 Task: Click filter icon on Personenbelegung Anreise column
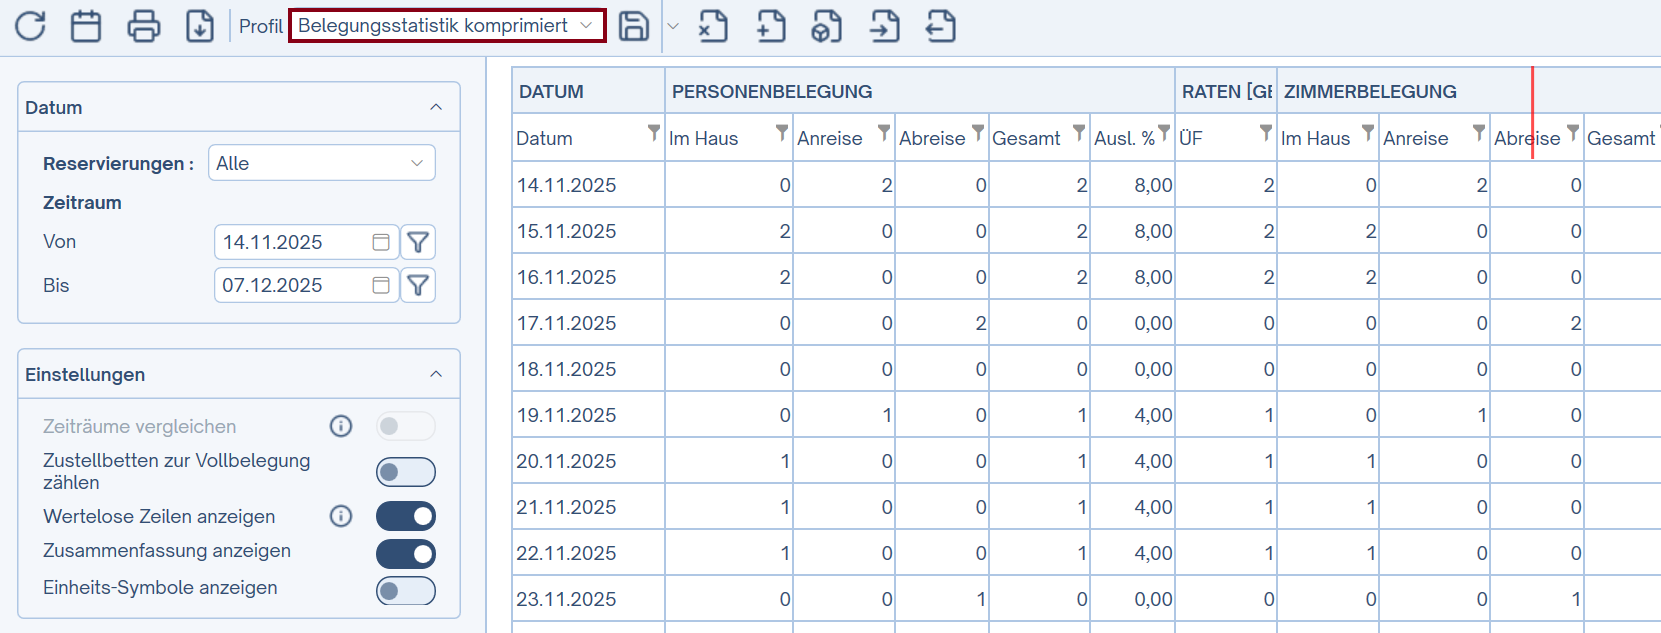pyautogui.click(x=884, y=132)
